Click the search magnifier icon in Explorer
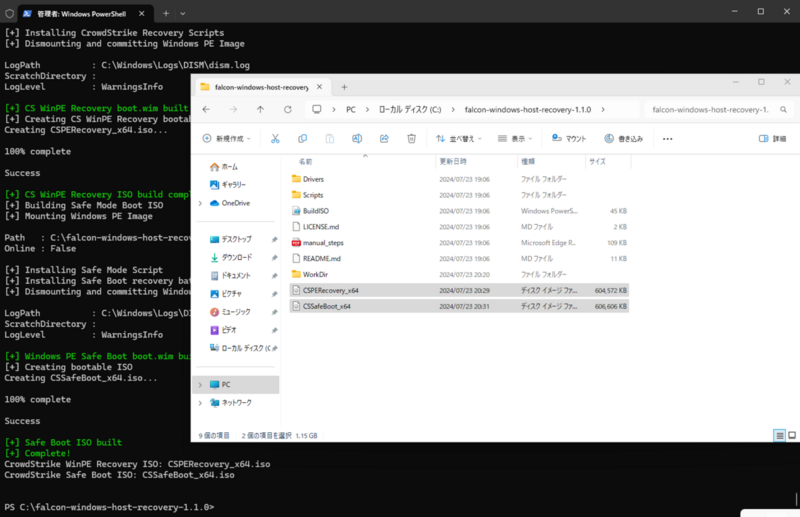 [x=783, y=110]
